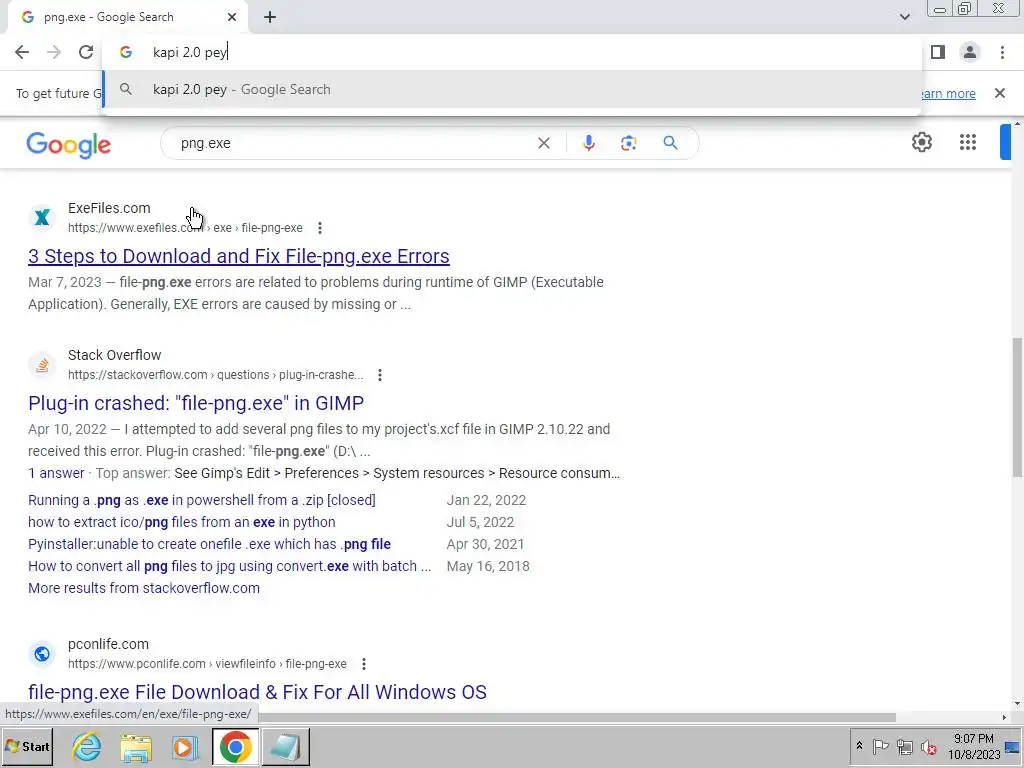Dismiss the info bar with its X
Screen dimensions: 1024x768
1000,93
